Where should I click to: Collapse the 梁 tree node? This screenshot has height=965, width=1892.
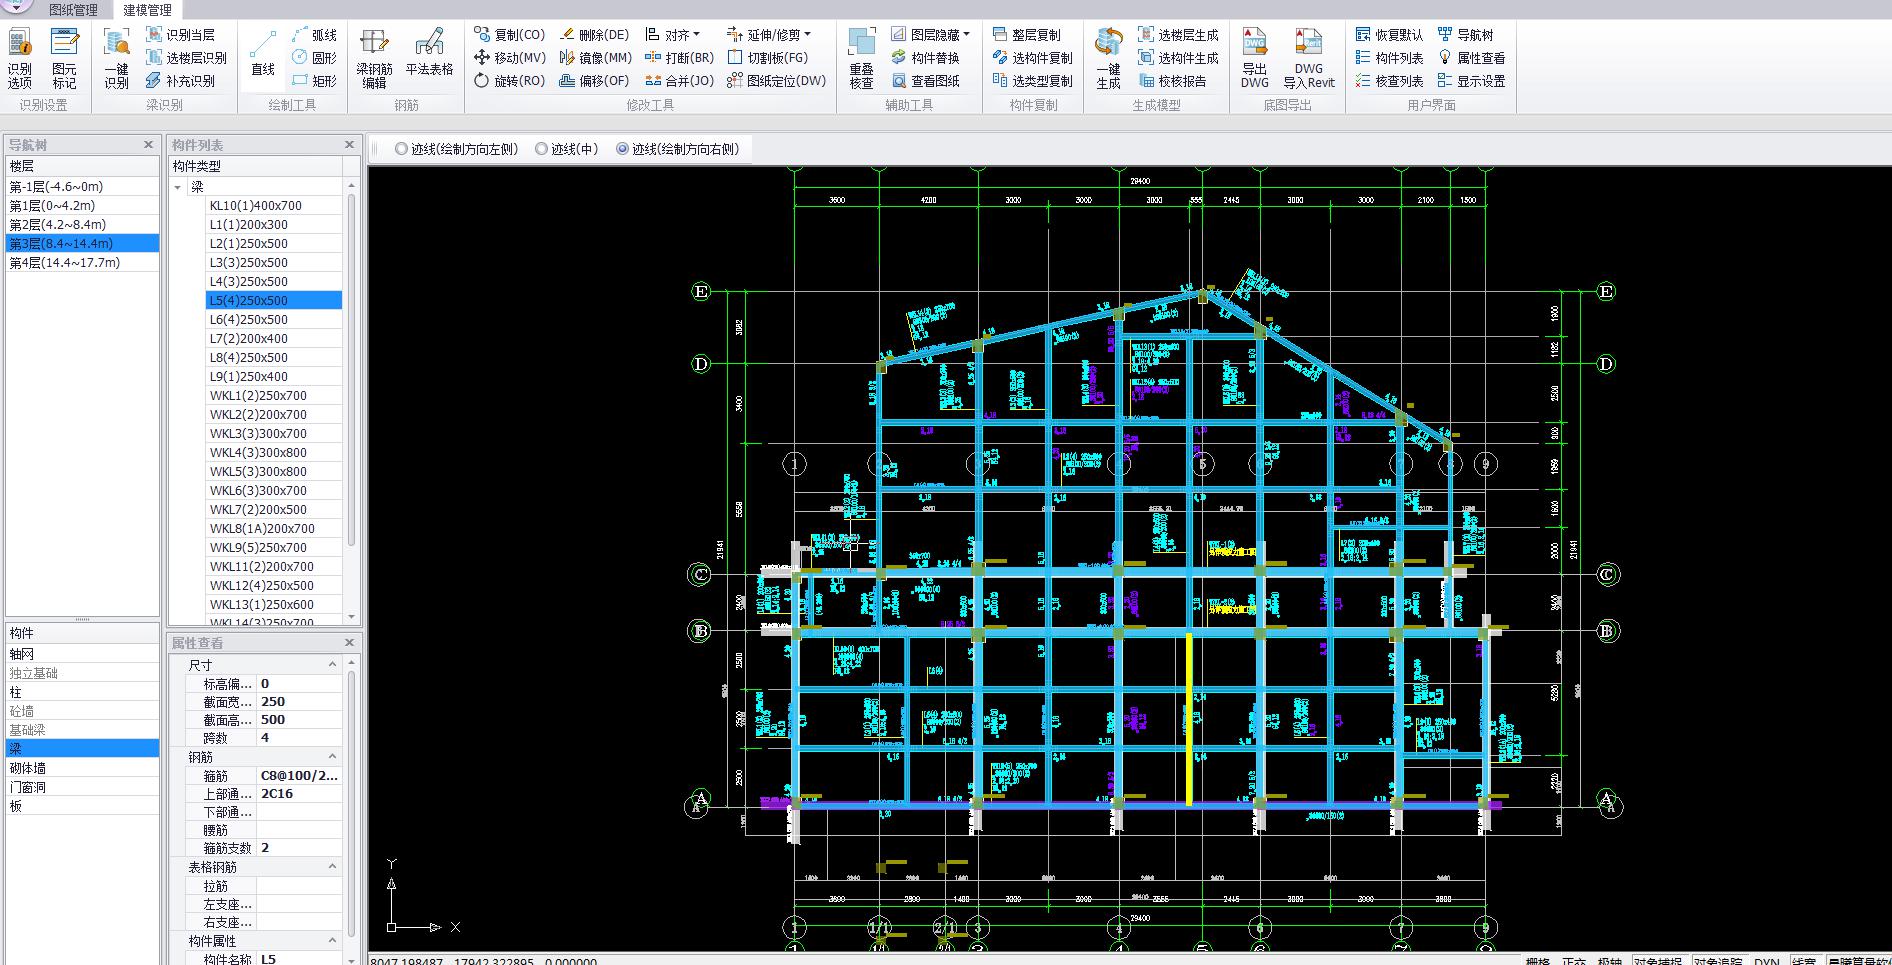point(178,187)
